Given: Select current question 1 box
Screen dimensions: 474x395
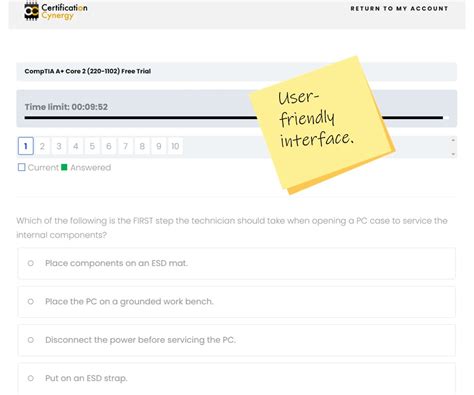Looking at the screenshot, I should pyautogui.click(x=26, y=146).
